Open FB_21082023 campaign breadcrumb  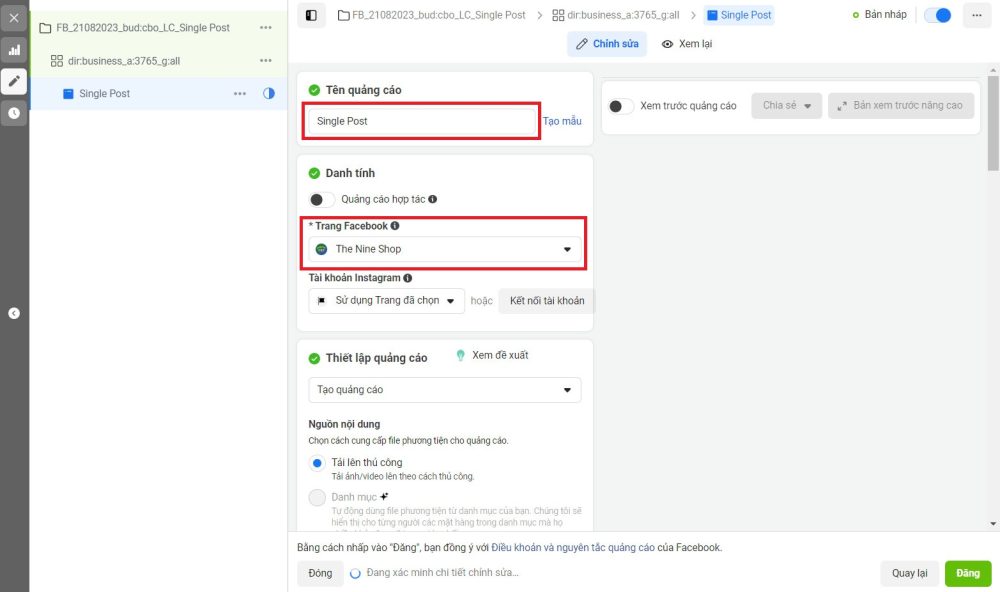pos(431,15)
